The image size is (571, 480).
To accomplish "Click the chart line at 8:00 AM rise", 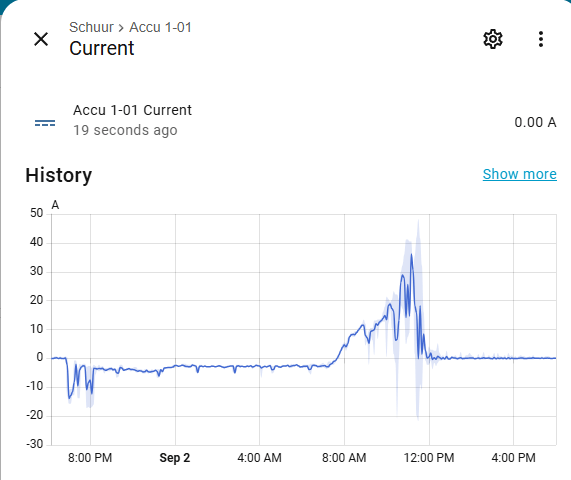I will (344, 345).
